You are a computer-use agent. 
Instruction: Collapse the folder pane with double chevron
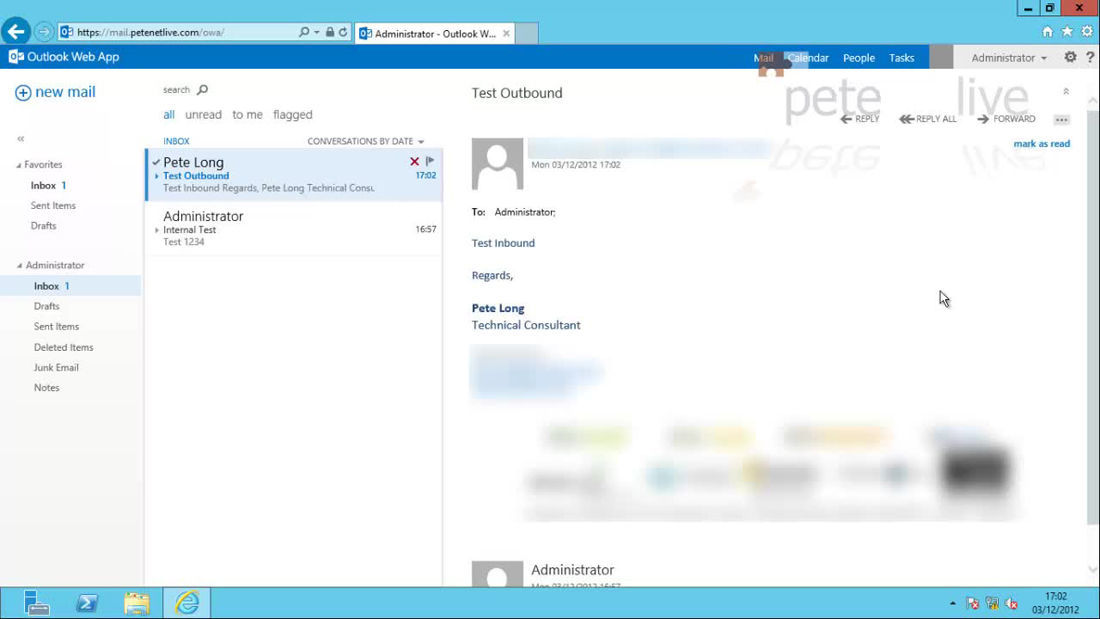tap(21, 139)
